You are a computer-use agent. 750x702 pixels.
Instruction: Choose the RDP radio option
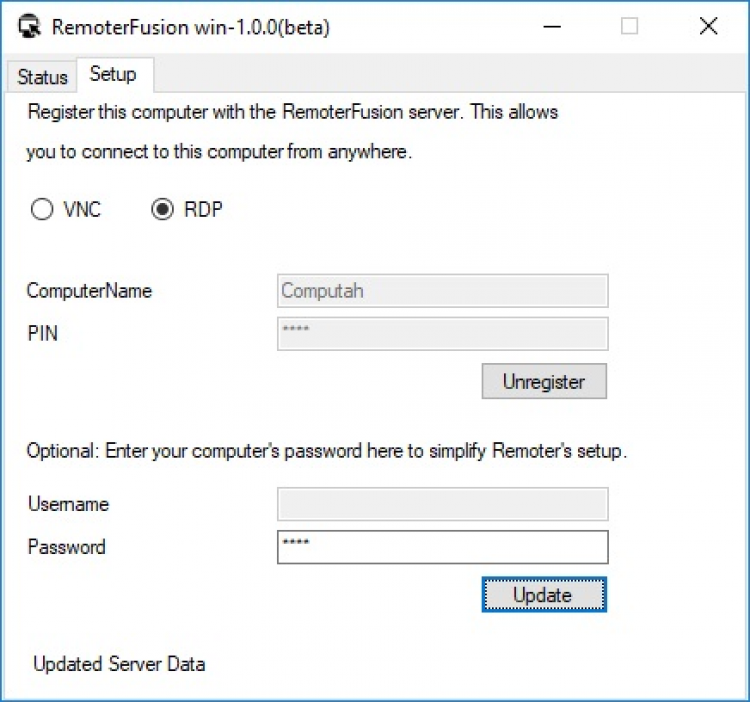(x=162, y=210)
